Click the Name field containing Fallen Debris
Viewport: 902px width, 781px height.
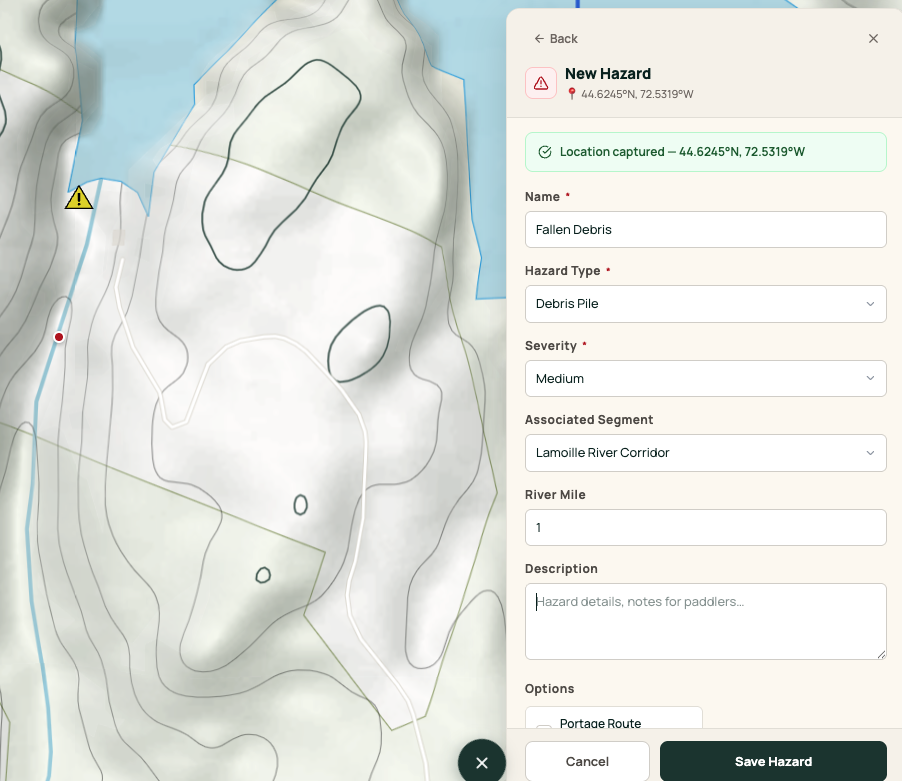[705, 229]
